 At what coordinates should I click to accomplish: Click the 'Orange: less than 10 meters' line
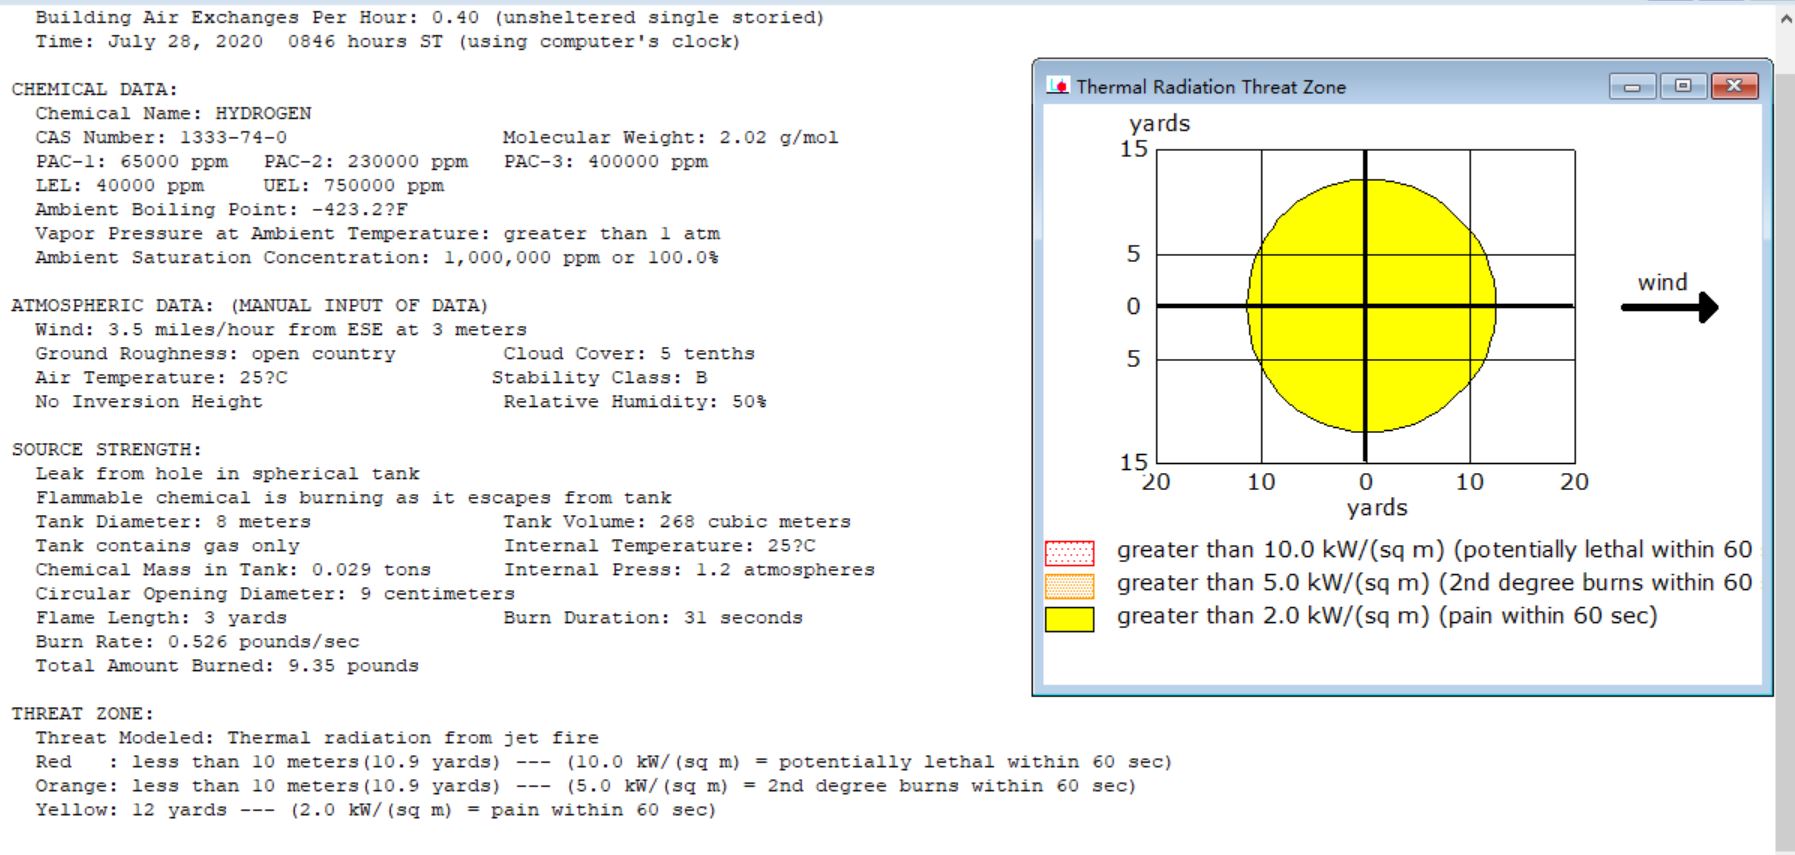point(585,785)
